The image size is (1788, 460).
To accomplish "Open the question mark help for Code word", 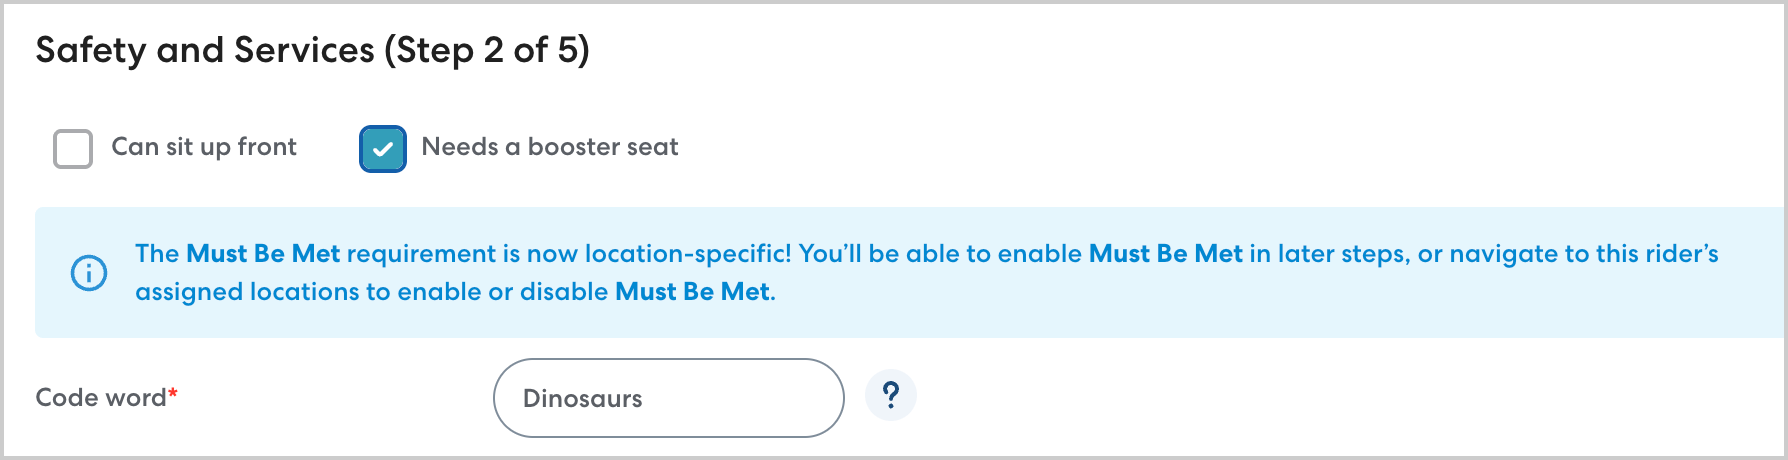I will 891,396.
